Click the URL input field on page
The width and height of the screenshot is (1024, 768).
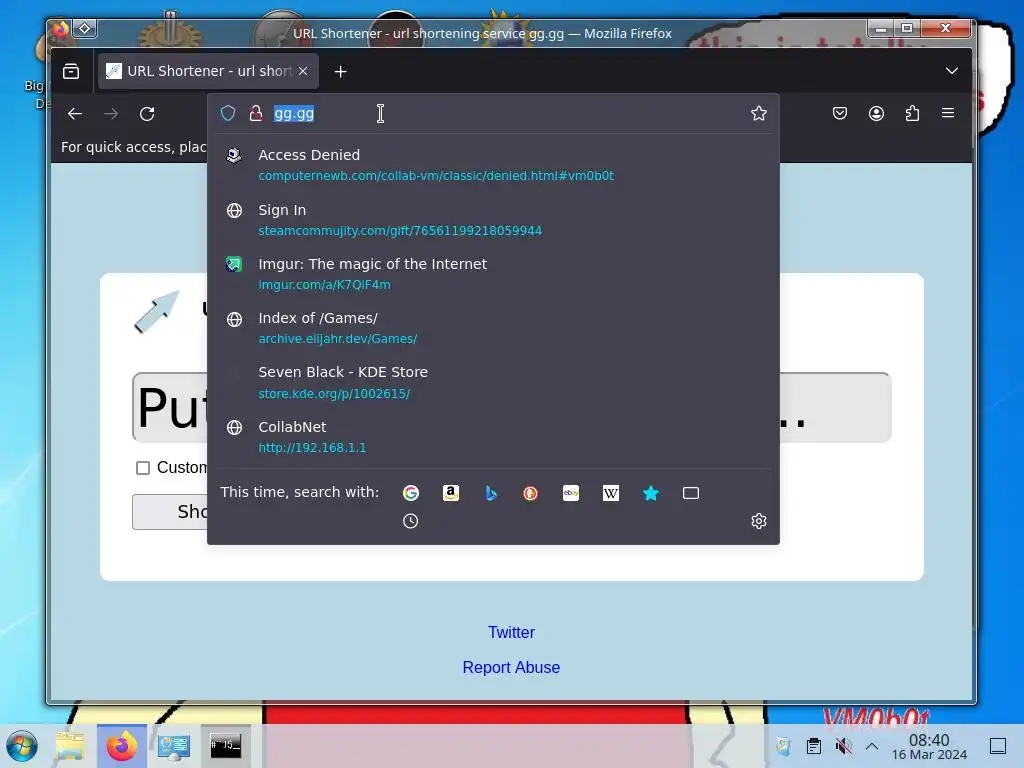coord(512,408)
